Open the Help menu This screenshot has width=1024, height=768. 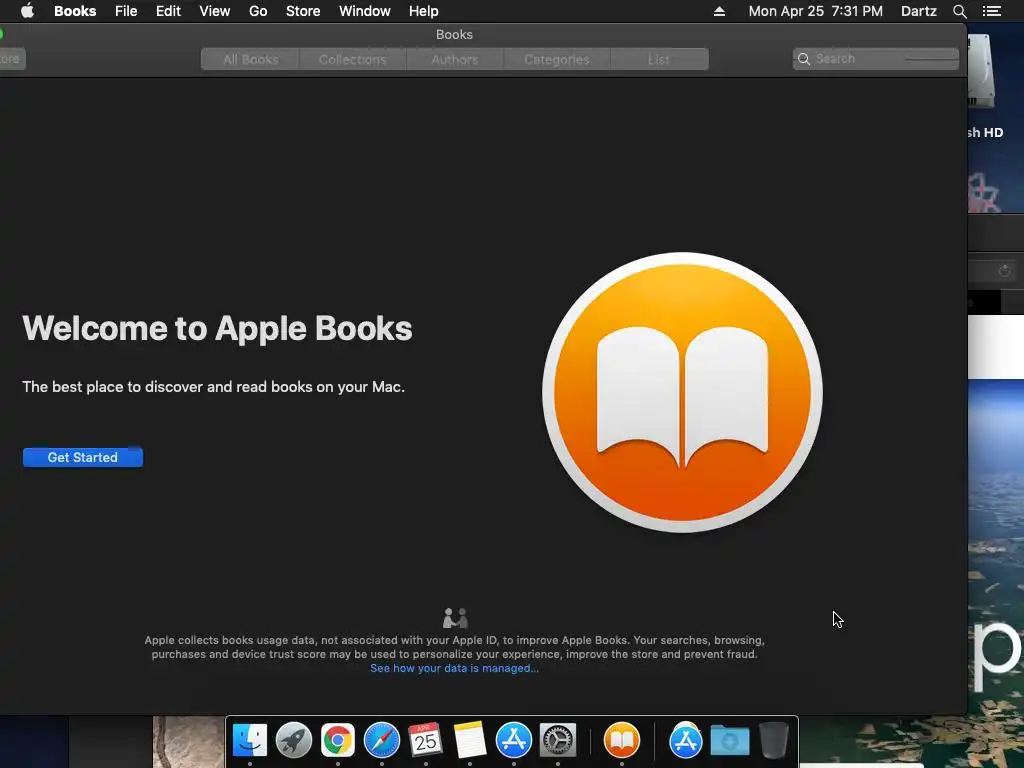point(423,11)
